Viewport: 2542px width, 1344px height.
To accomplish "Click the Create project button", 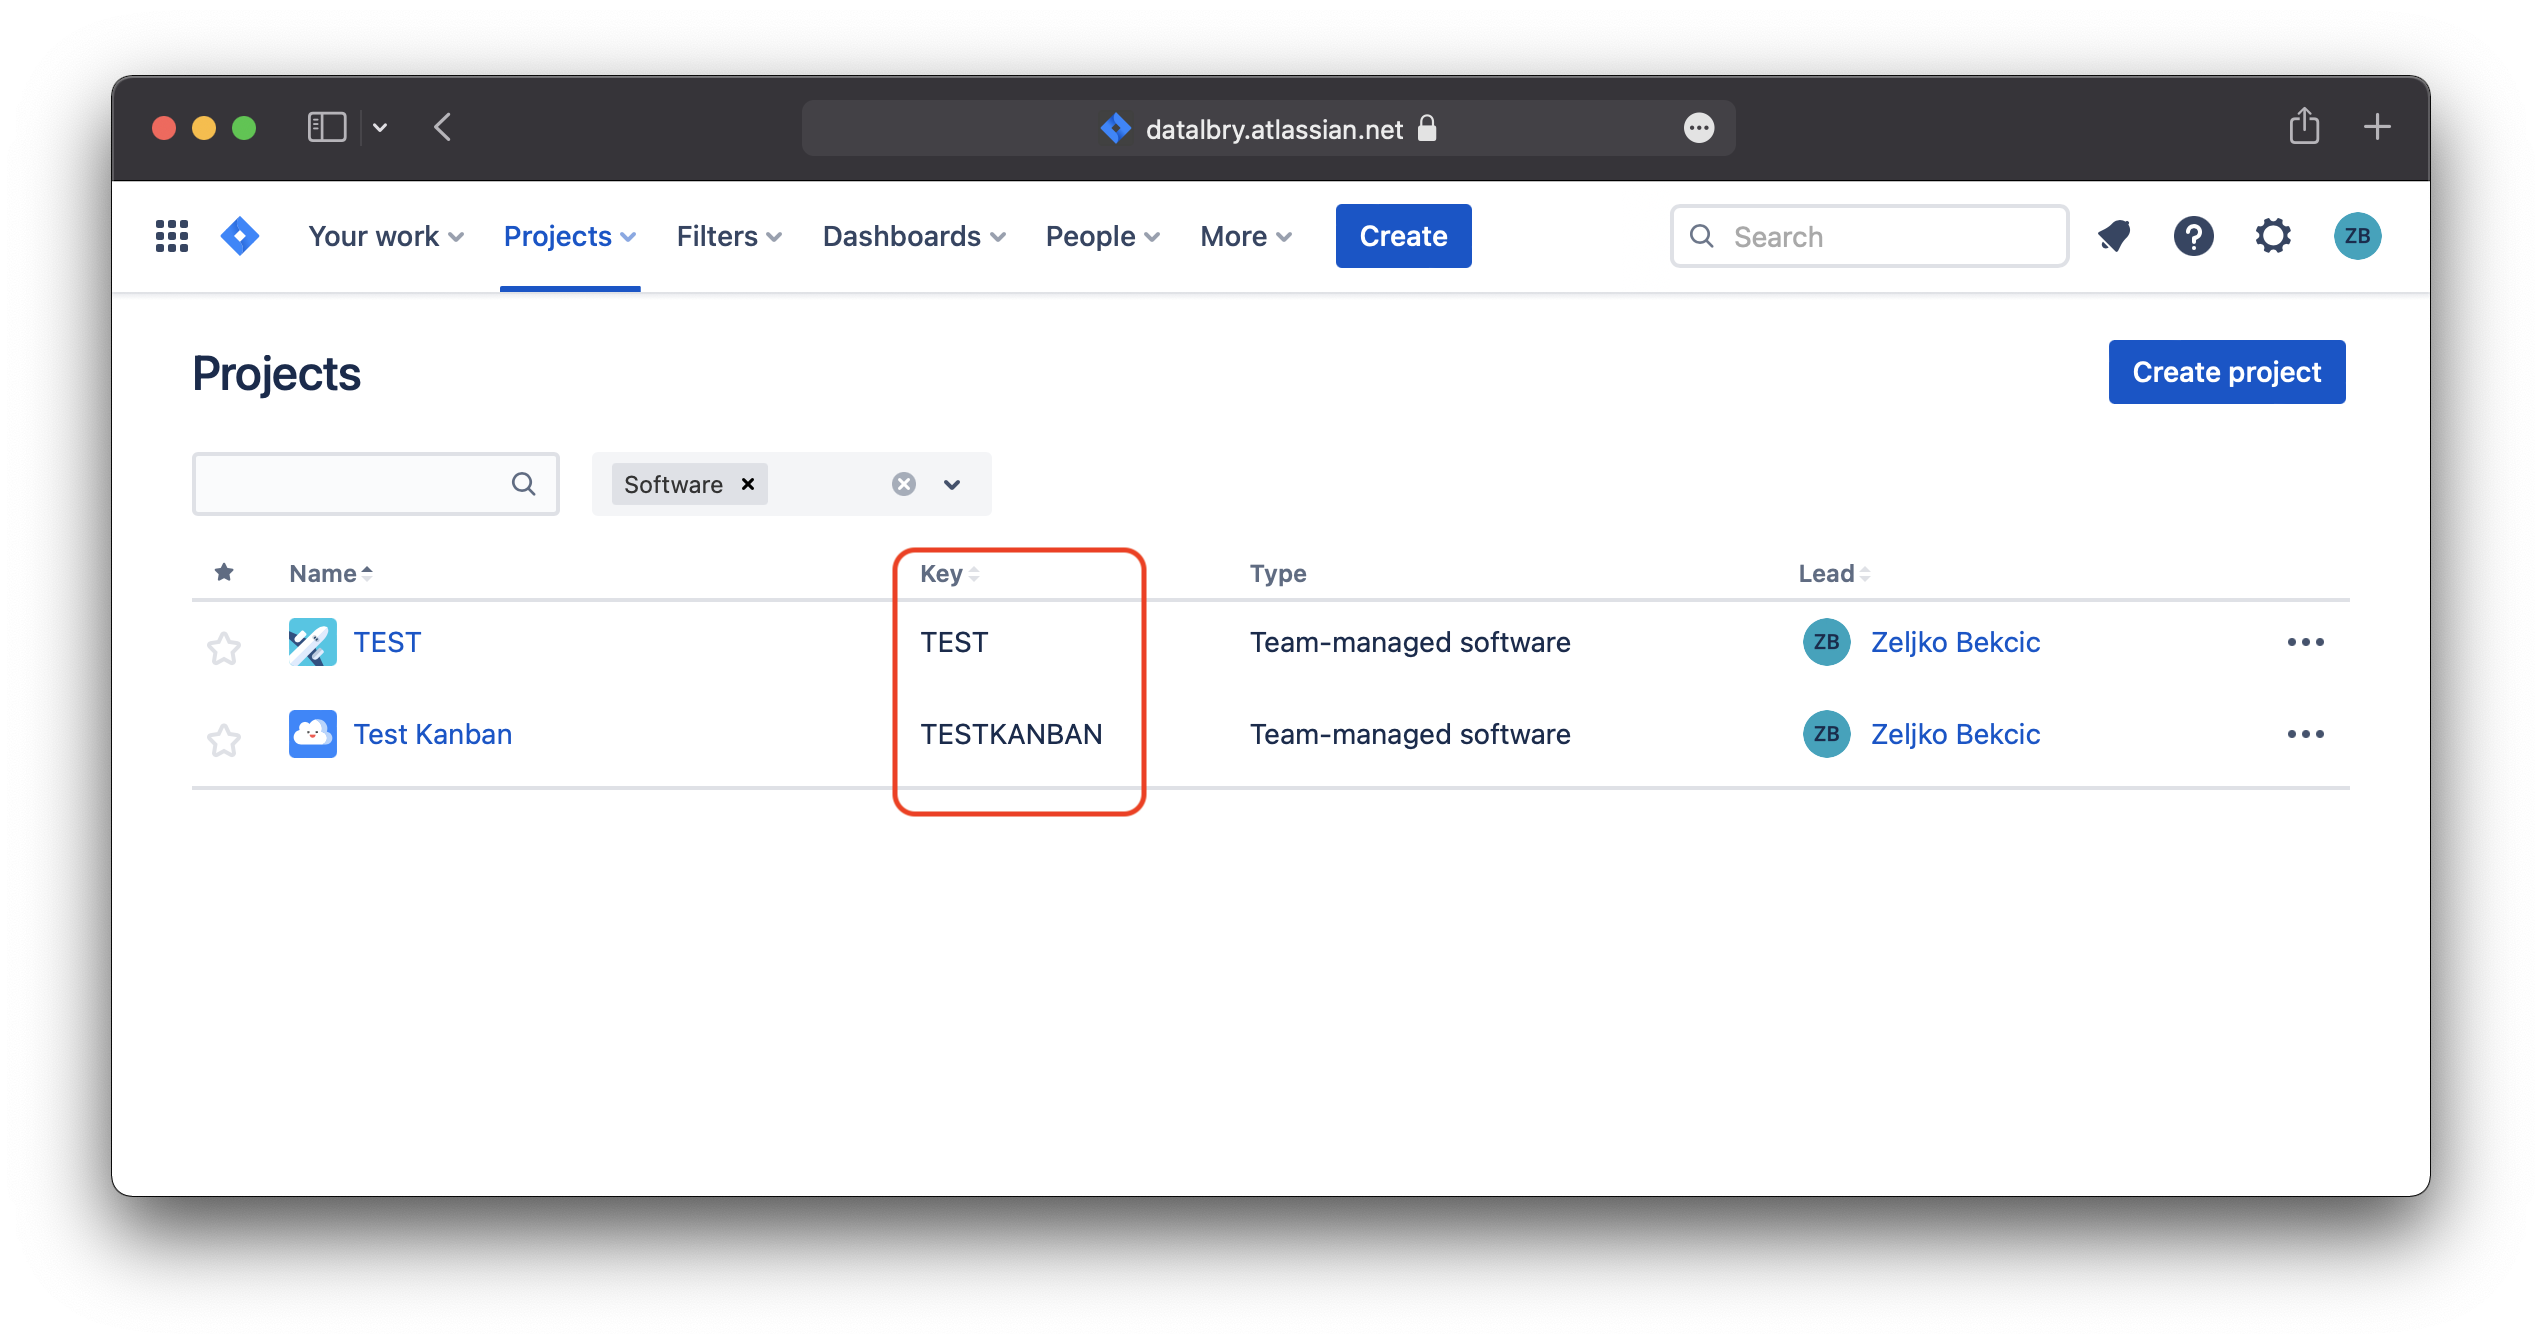I will pos(2226,372).
